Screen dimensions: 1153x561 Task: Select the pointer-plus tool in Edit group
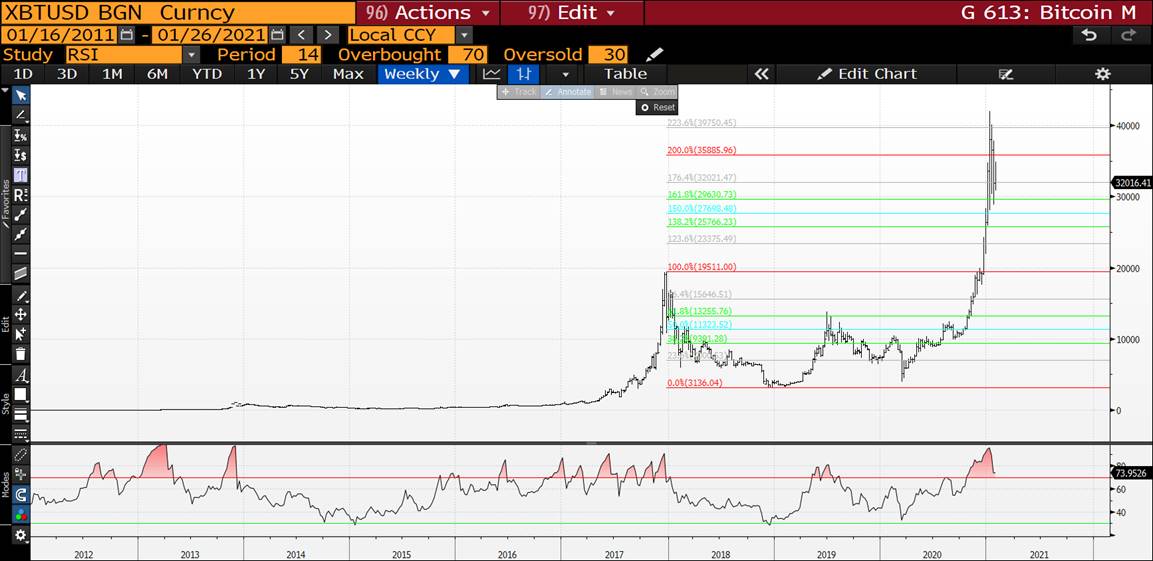21,335
